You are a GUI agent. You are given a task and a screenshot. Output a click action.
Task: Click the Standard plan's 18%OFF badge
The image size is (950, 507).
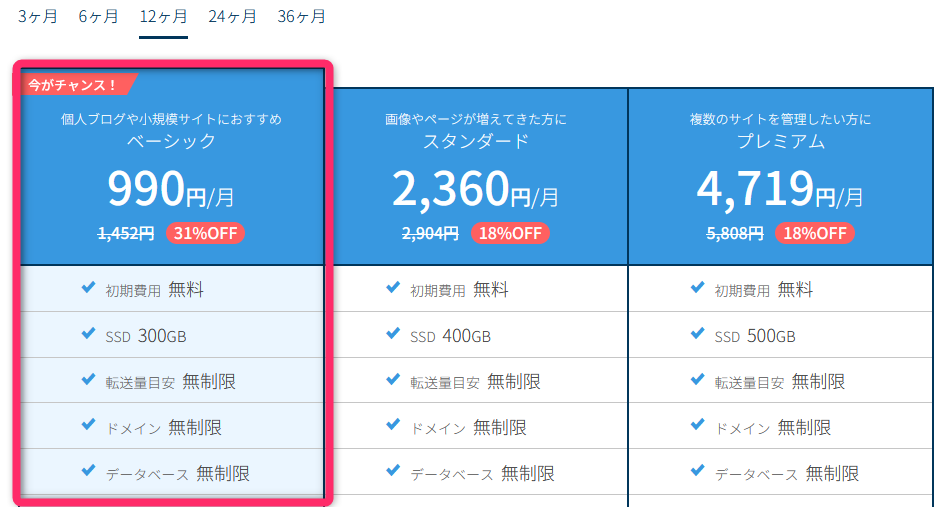coord(510,233)
